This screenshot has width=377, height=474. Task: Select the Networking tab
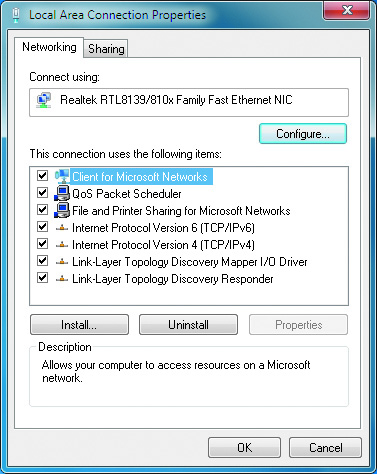(x=49, y=47)
